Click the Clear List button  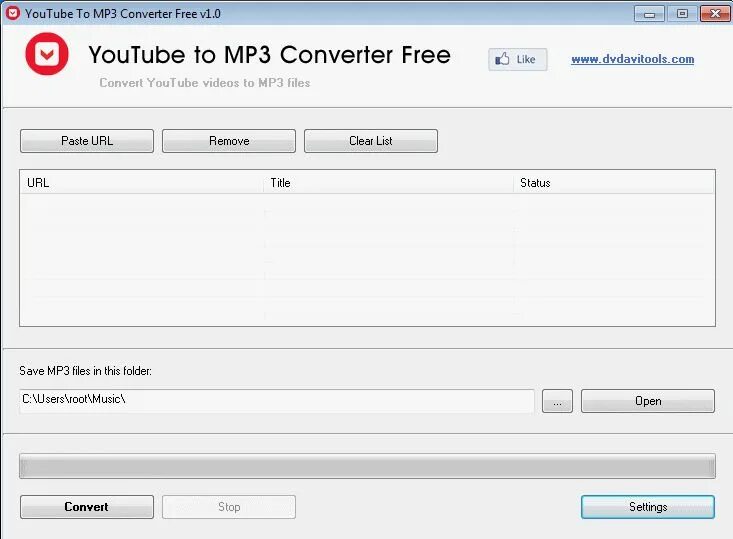coord(371,141)
